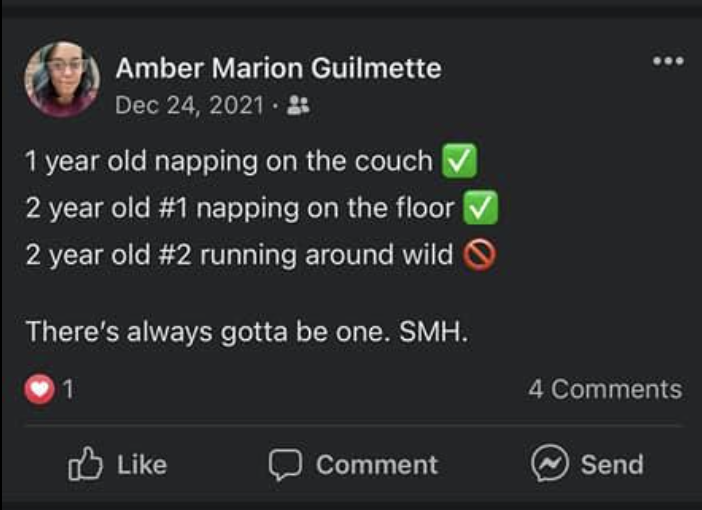Viewport: 702px width, 510px height.
Task: Click the friends audience icon beside the date
Action: point(297,104)
